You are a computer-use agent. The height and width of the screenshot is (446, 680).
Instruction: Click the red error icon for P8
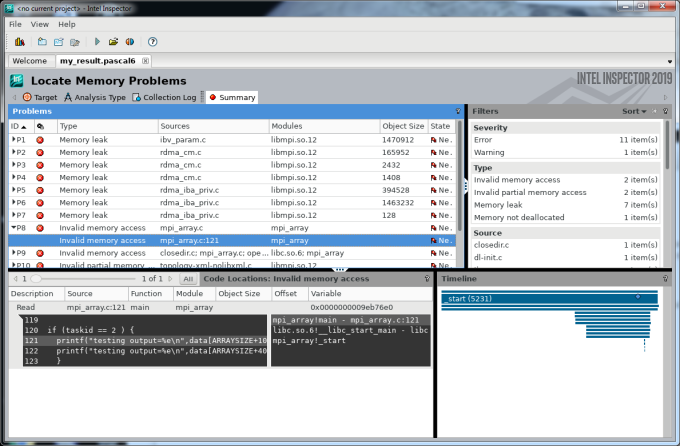coord(40,228)
